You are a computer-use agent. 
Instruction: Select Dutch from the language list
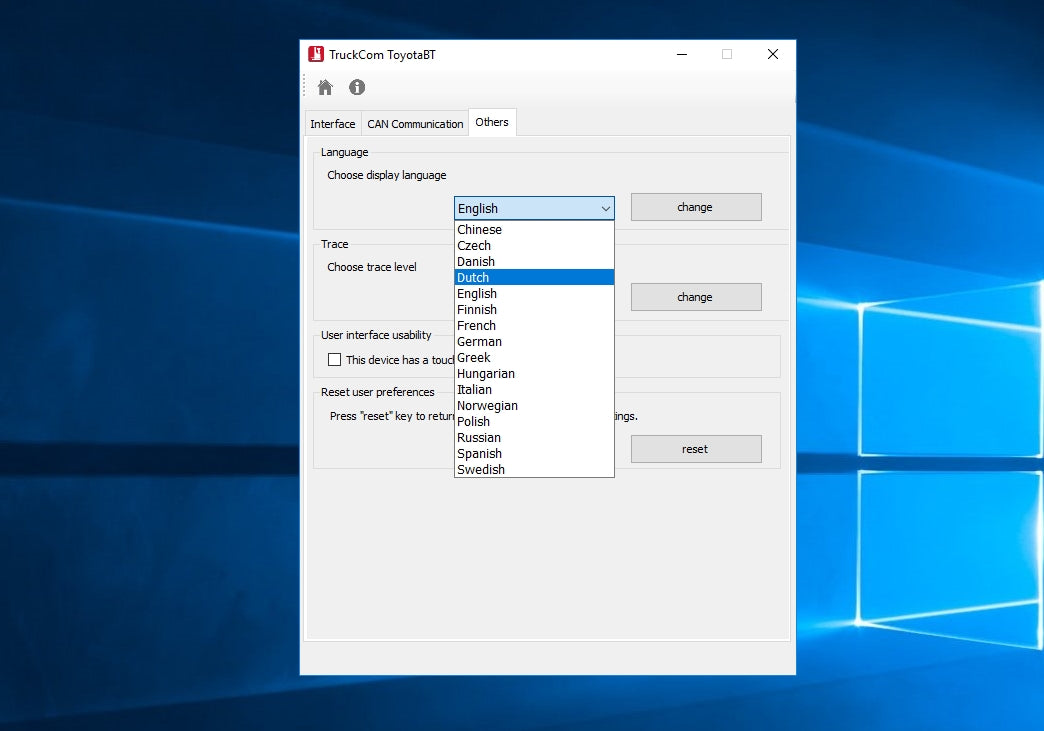pyautogui.click(x=534, y=278)
